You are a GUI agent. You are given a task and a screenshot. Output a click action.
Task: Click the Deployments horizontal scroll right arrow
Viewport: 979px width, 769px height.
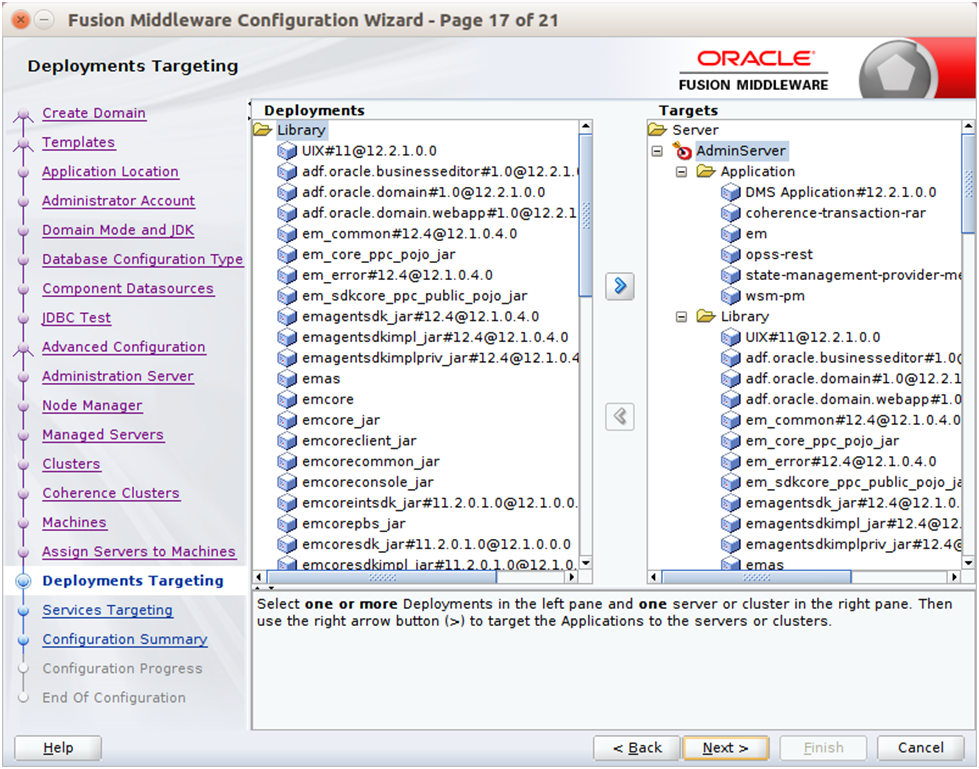pos(571,577)
